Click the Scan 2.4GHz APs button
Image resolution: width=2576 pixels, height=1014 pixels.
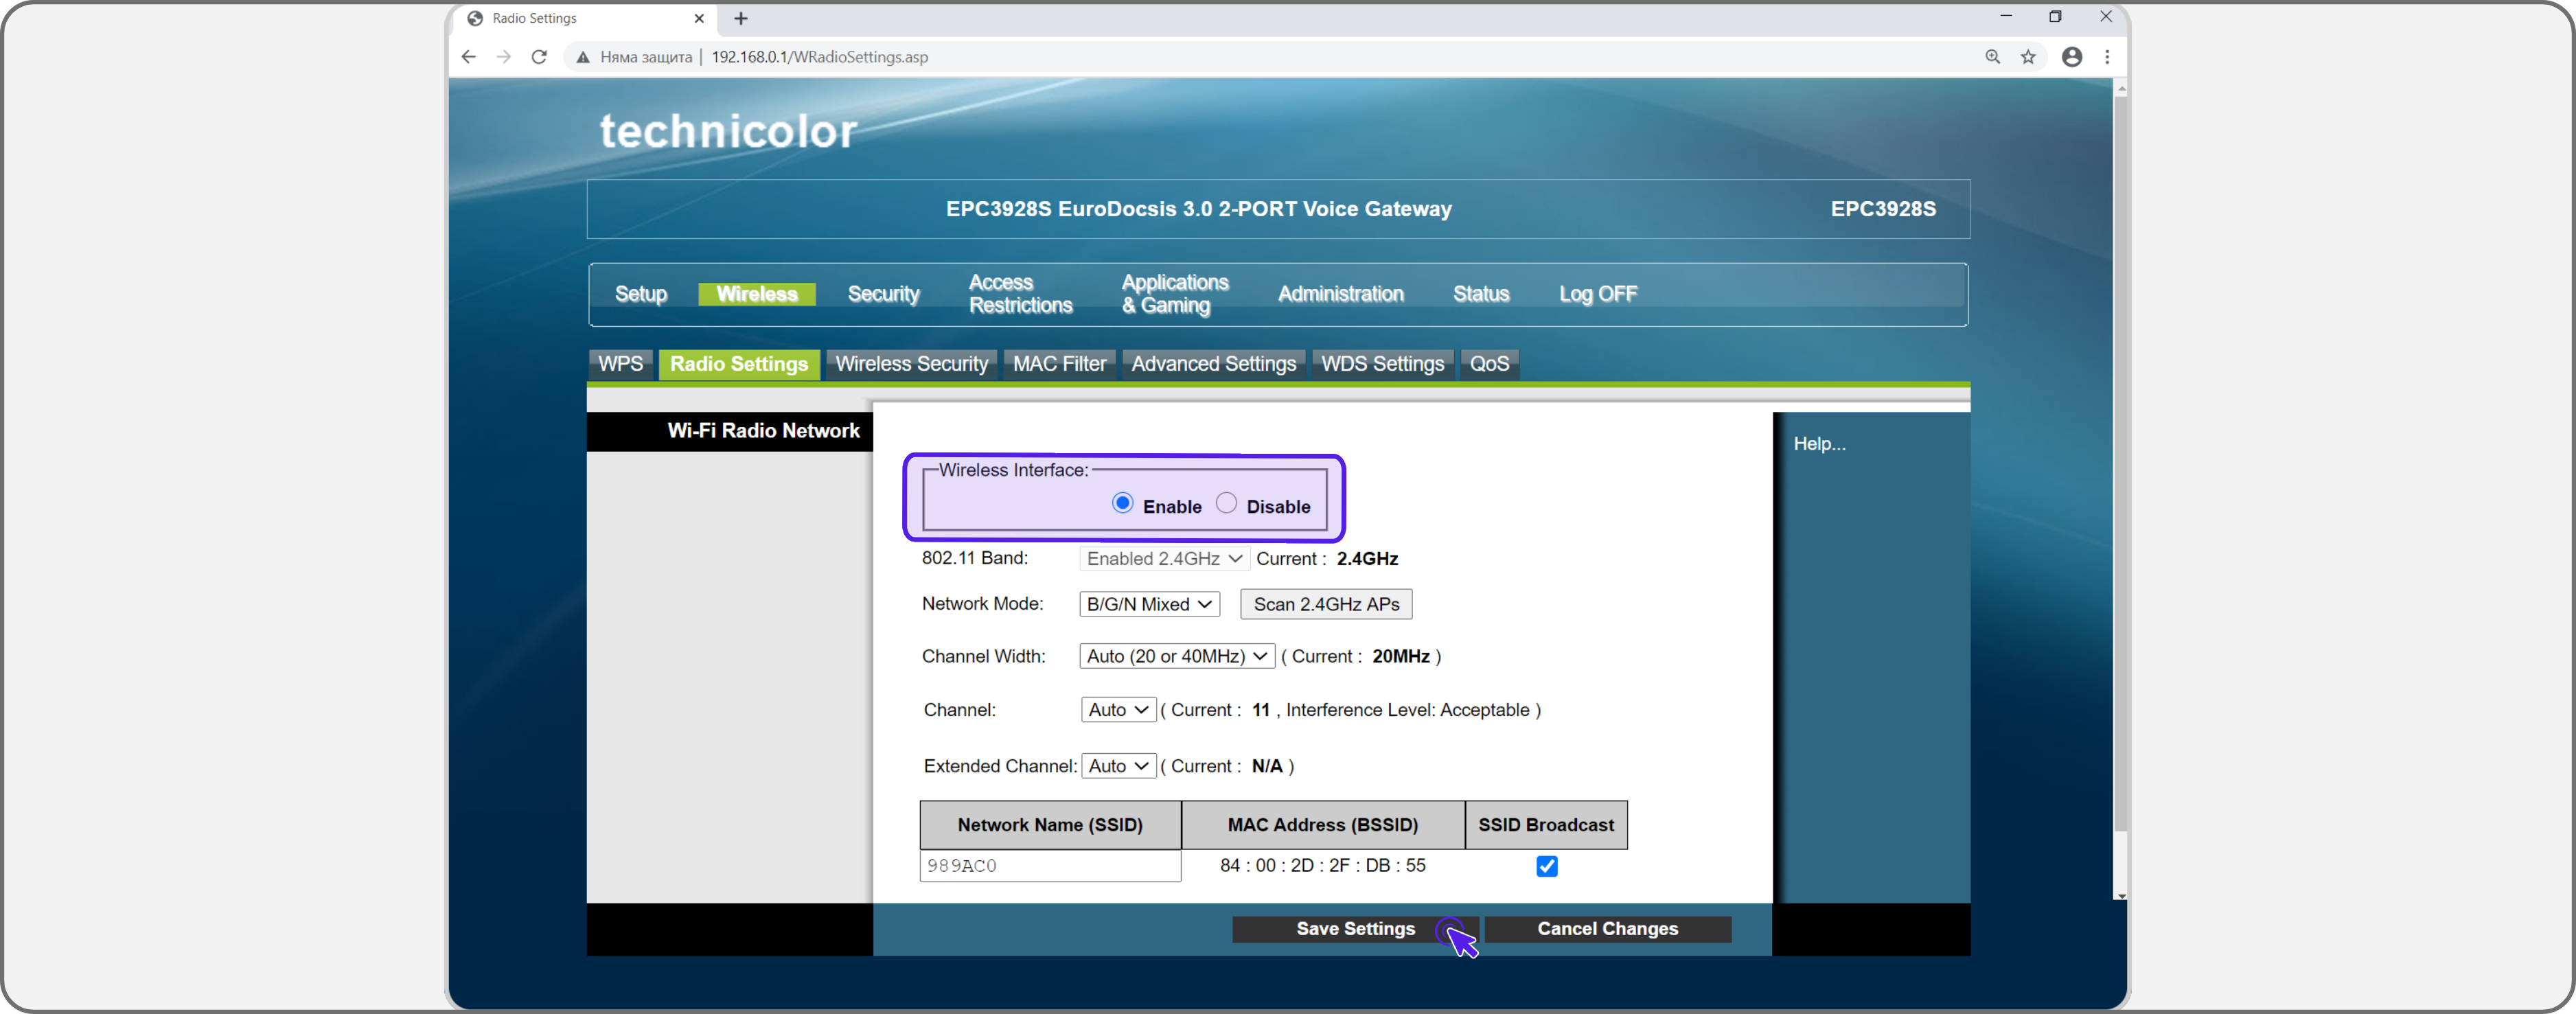coord(1326,604)
